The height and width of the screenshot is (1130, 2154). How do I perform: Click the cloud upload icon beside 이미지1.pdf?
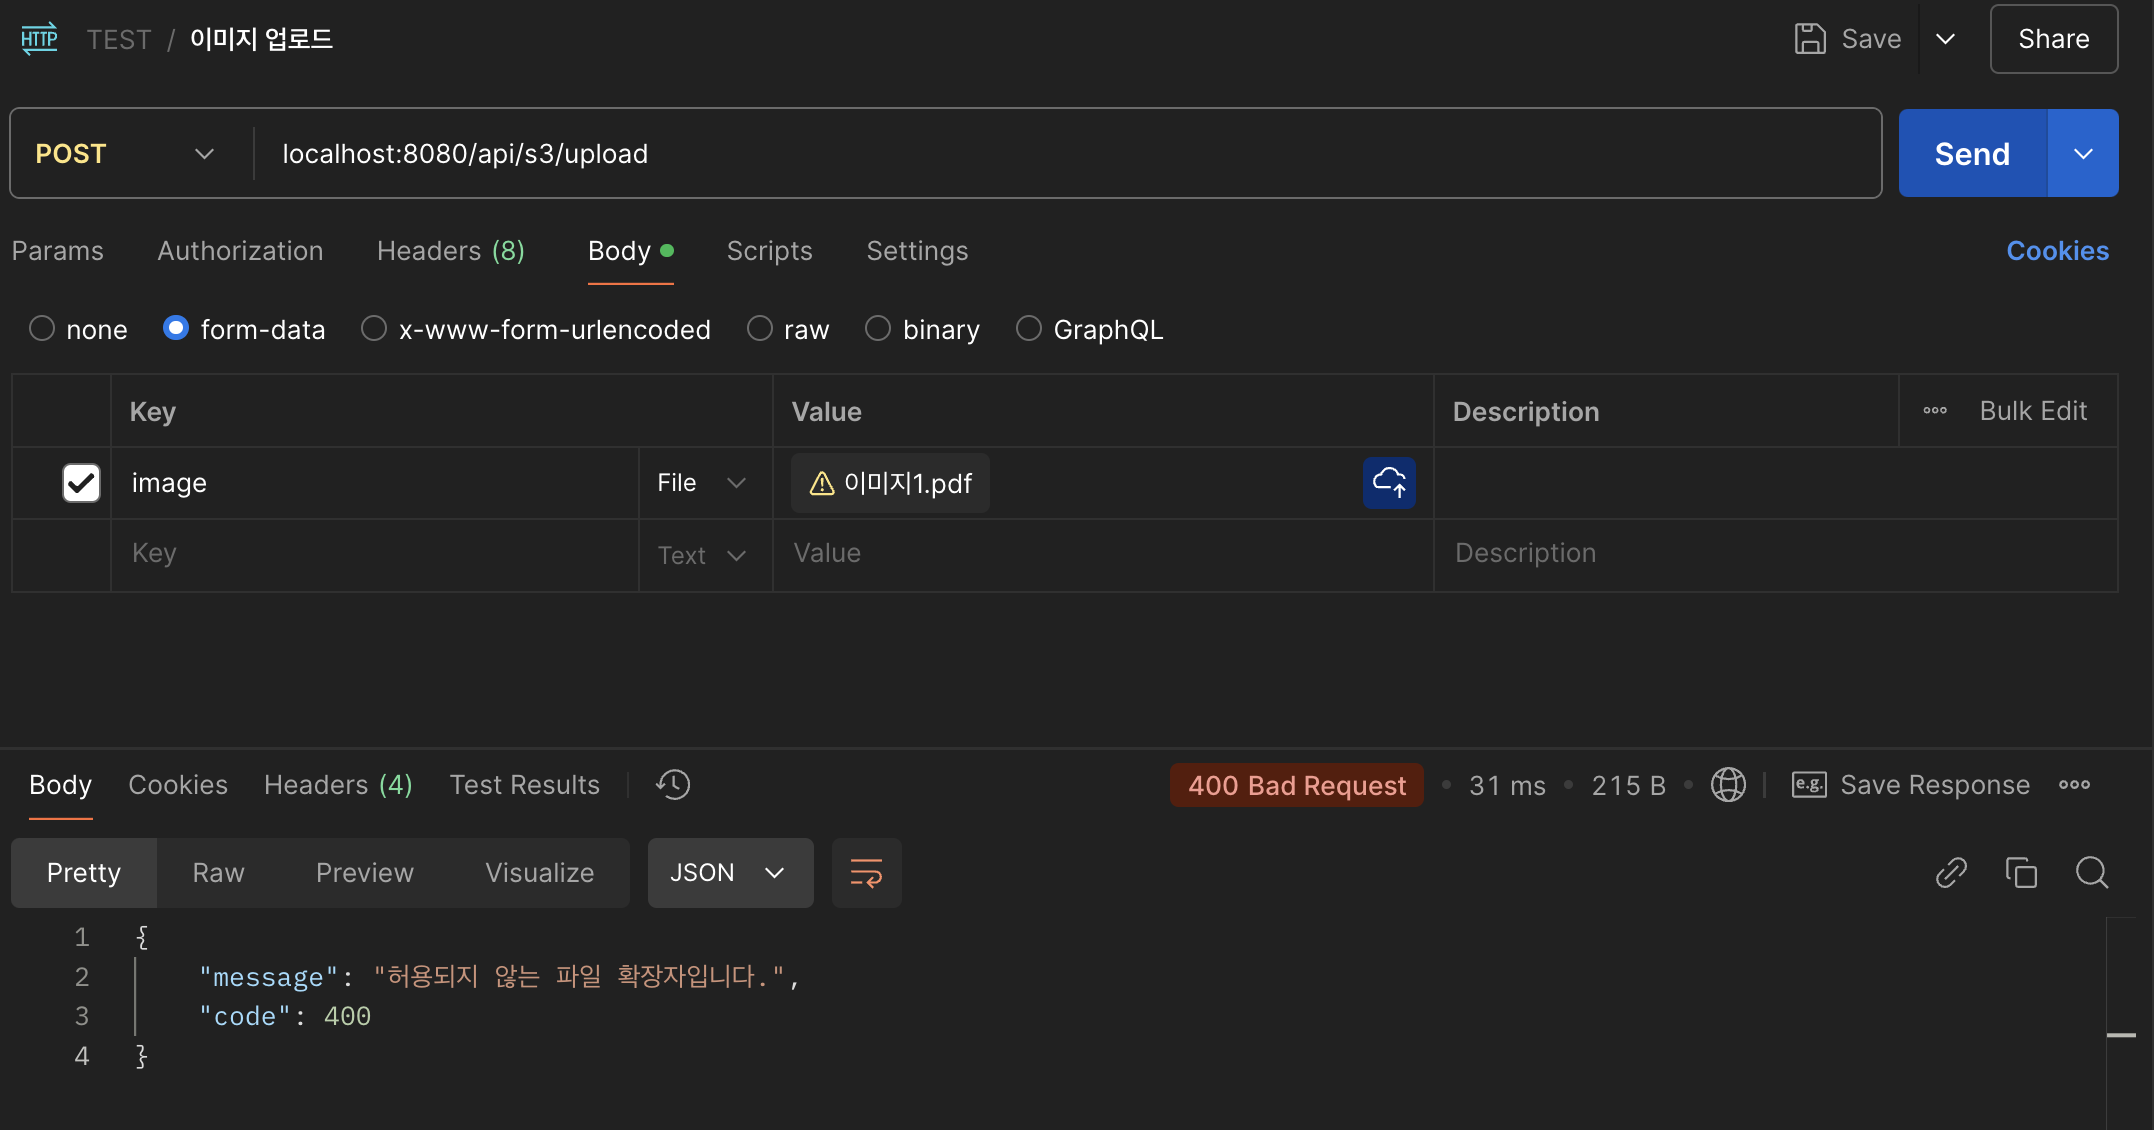point(1389,483)
